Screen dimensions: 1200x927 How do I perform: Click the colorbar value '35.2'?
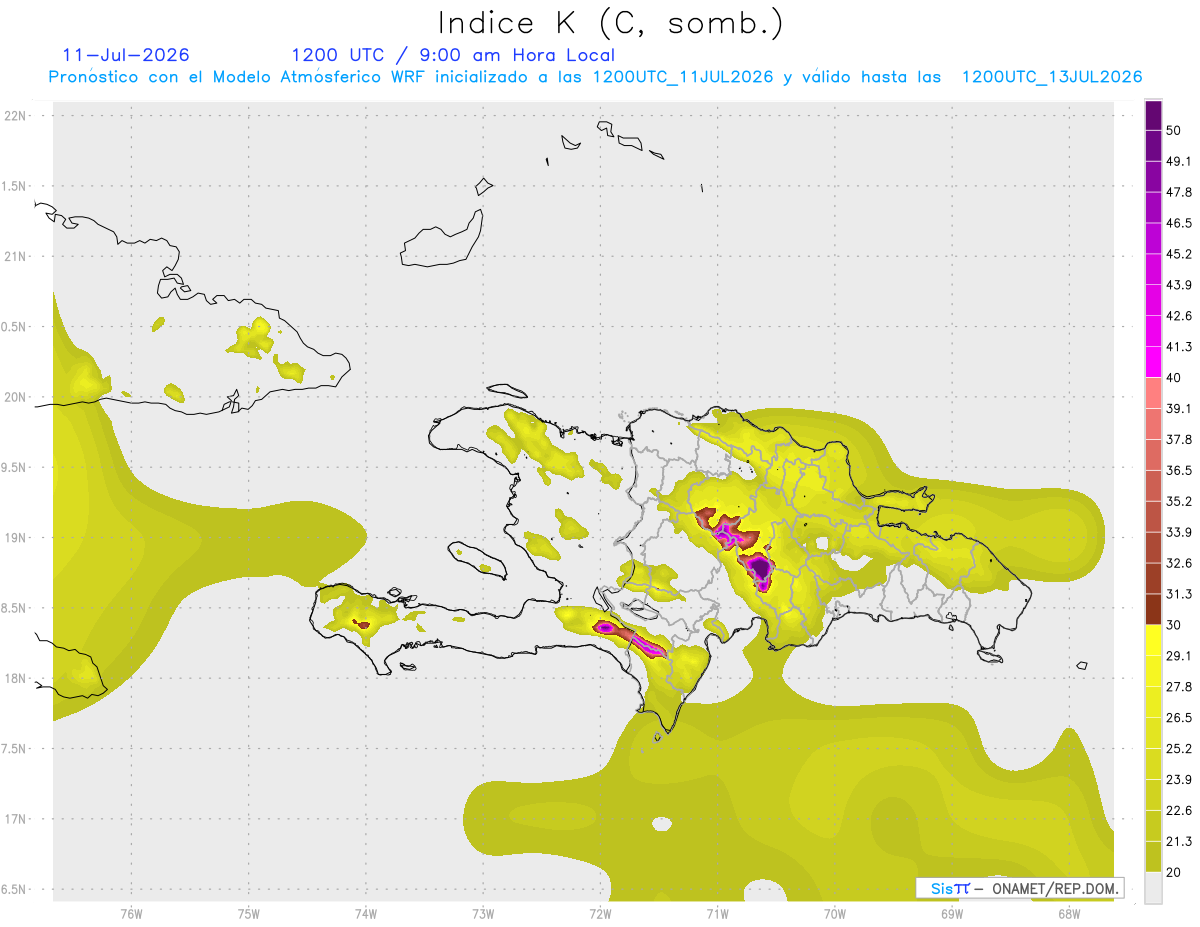tap(1179, 501)
